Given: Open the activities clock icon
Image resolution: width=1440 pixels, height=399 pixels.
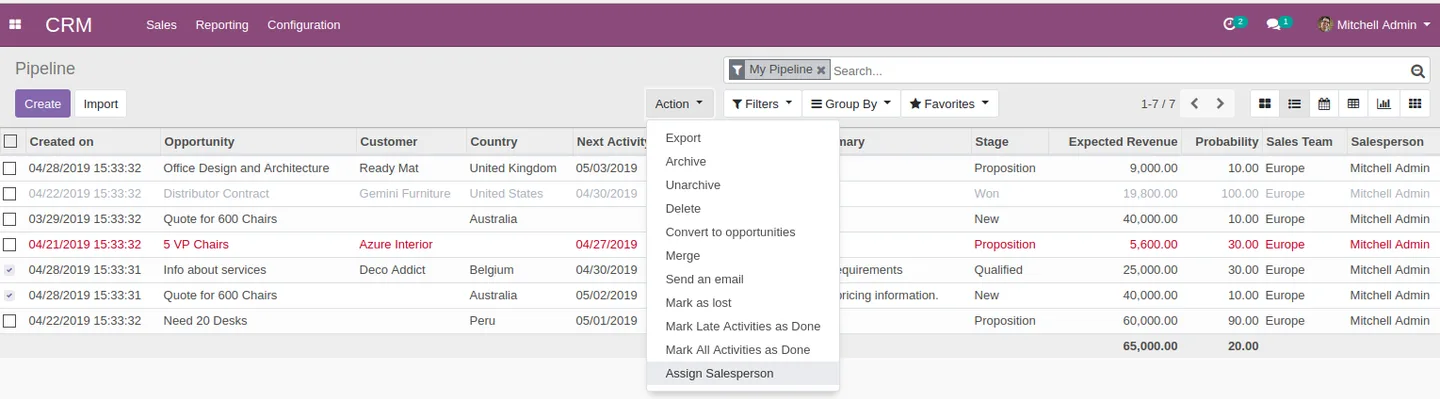Looking at the screenshot, I should point(1230,24).
